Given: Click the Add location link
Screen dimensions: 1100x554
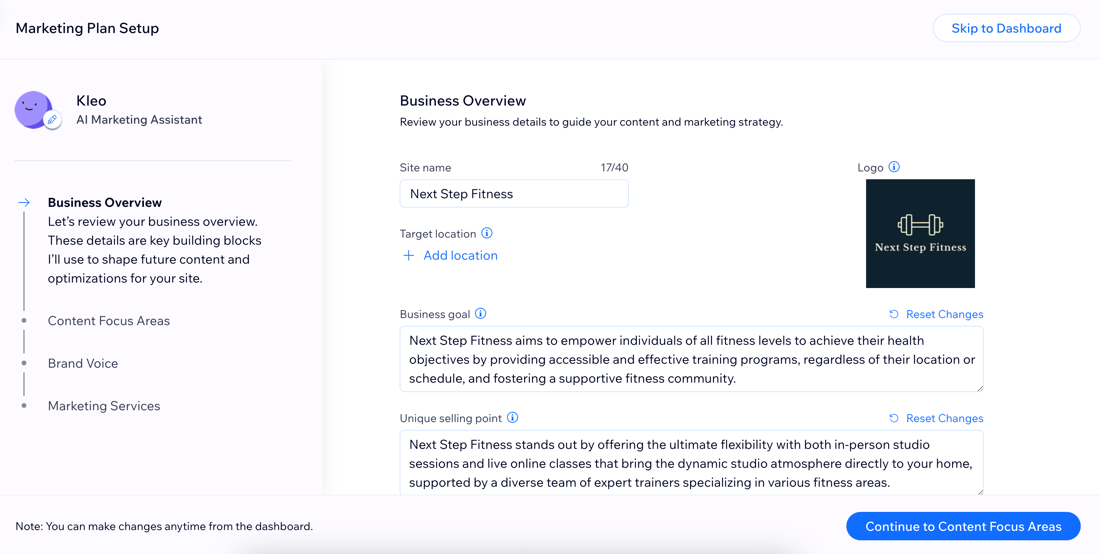Looking at the screenshot, I should [460, 256].
